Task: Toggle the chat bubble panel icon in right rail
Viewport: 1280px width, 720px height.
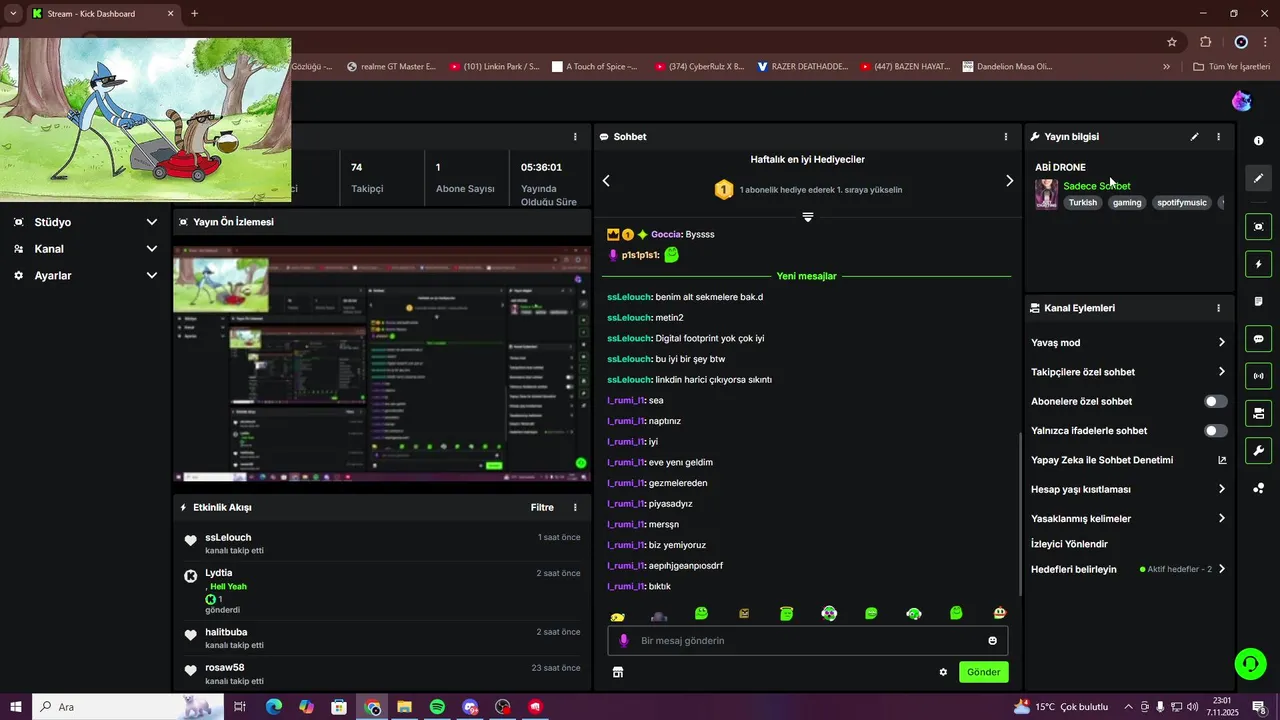Action: (1258, 339)
